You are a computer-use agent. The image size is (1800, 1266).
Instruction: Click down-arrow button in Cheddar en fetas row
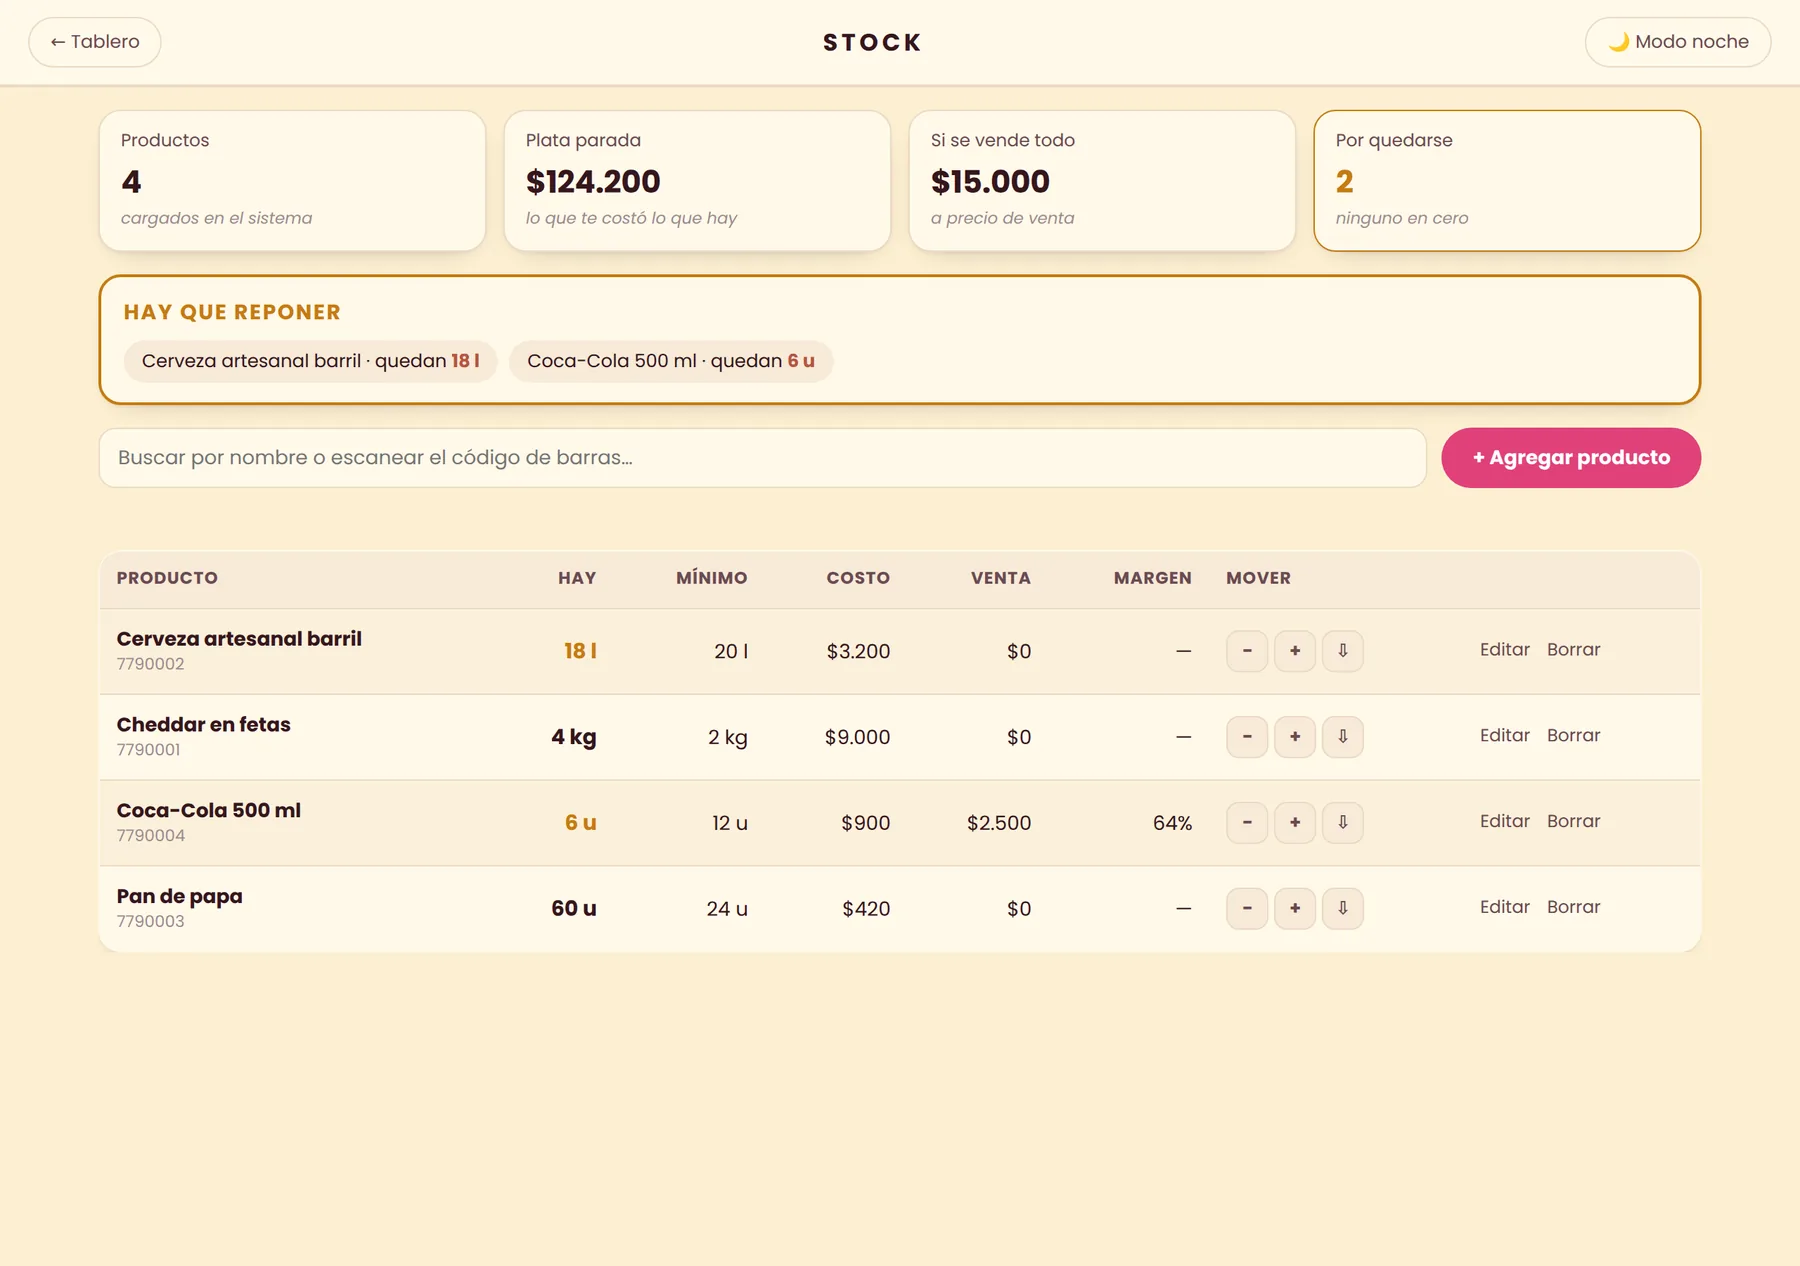[1343, 737]
